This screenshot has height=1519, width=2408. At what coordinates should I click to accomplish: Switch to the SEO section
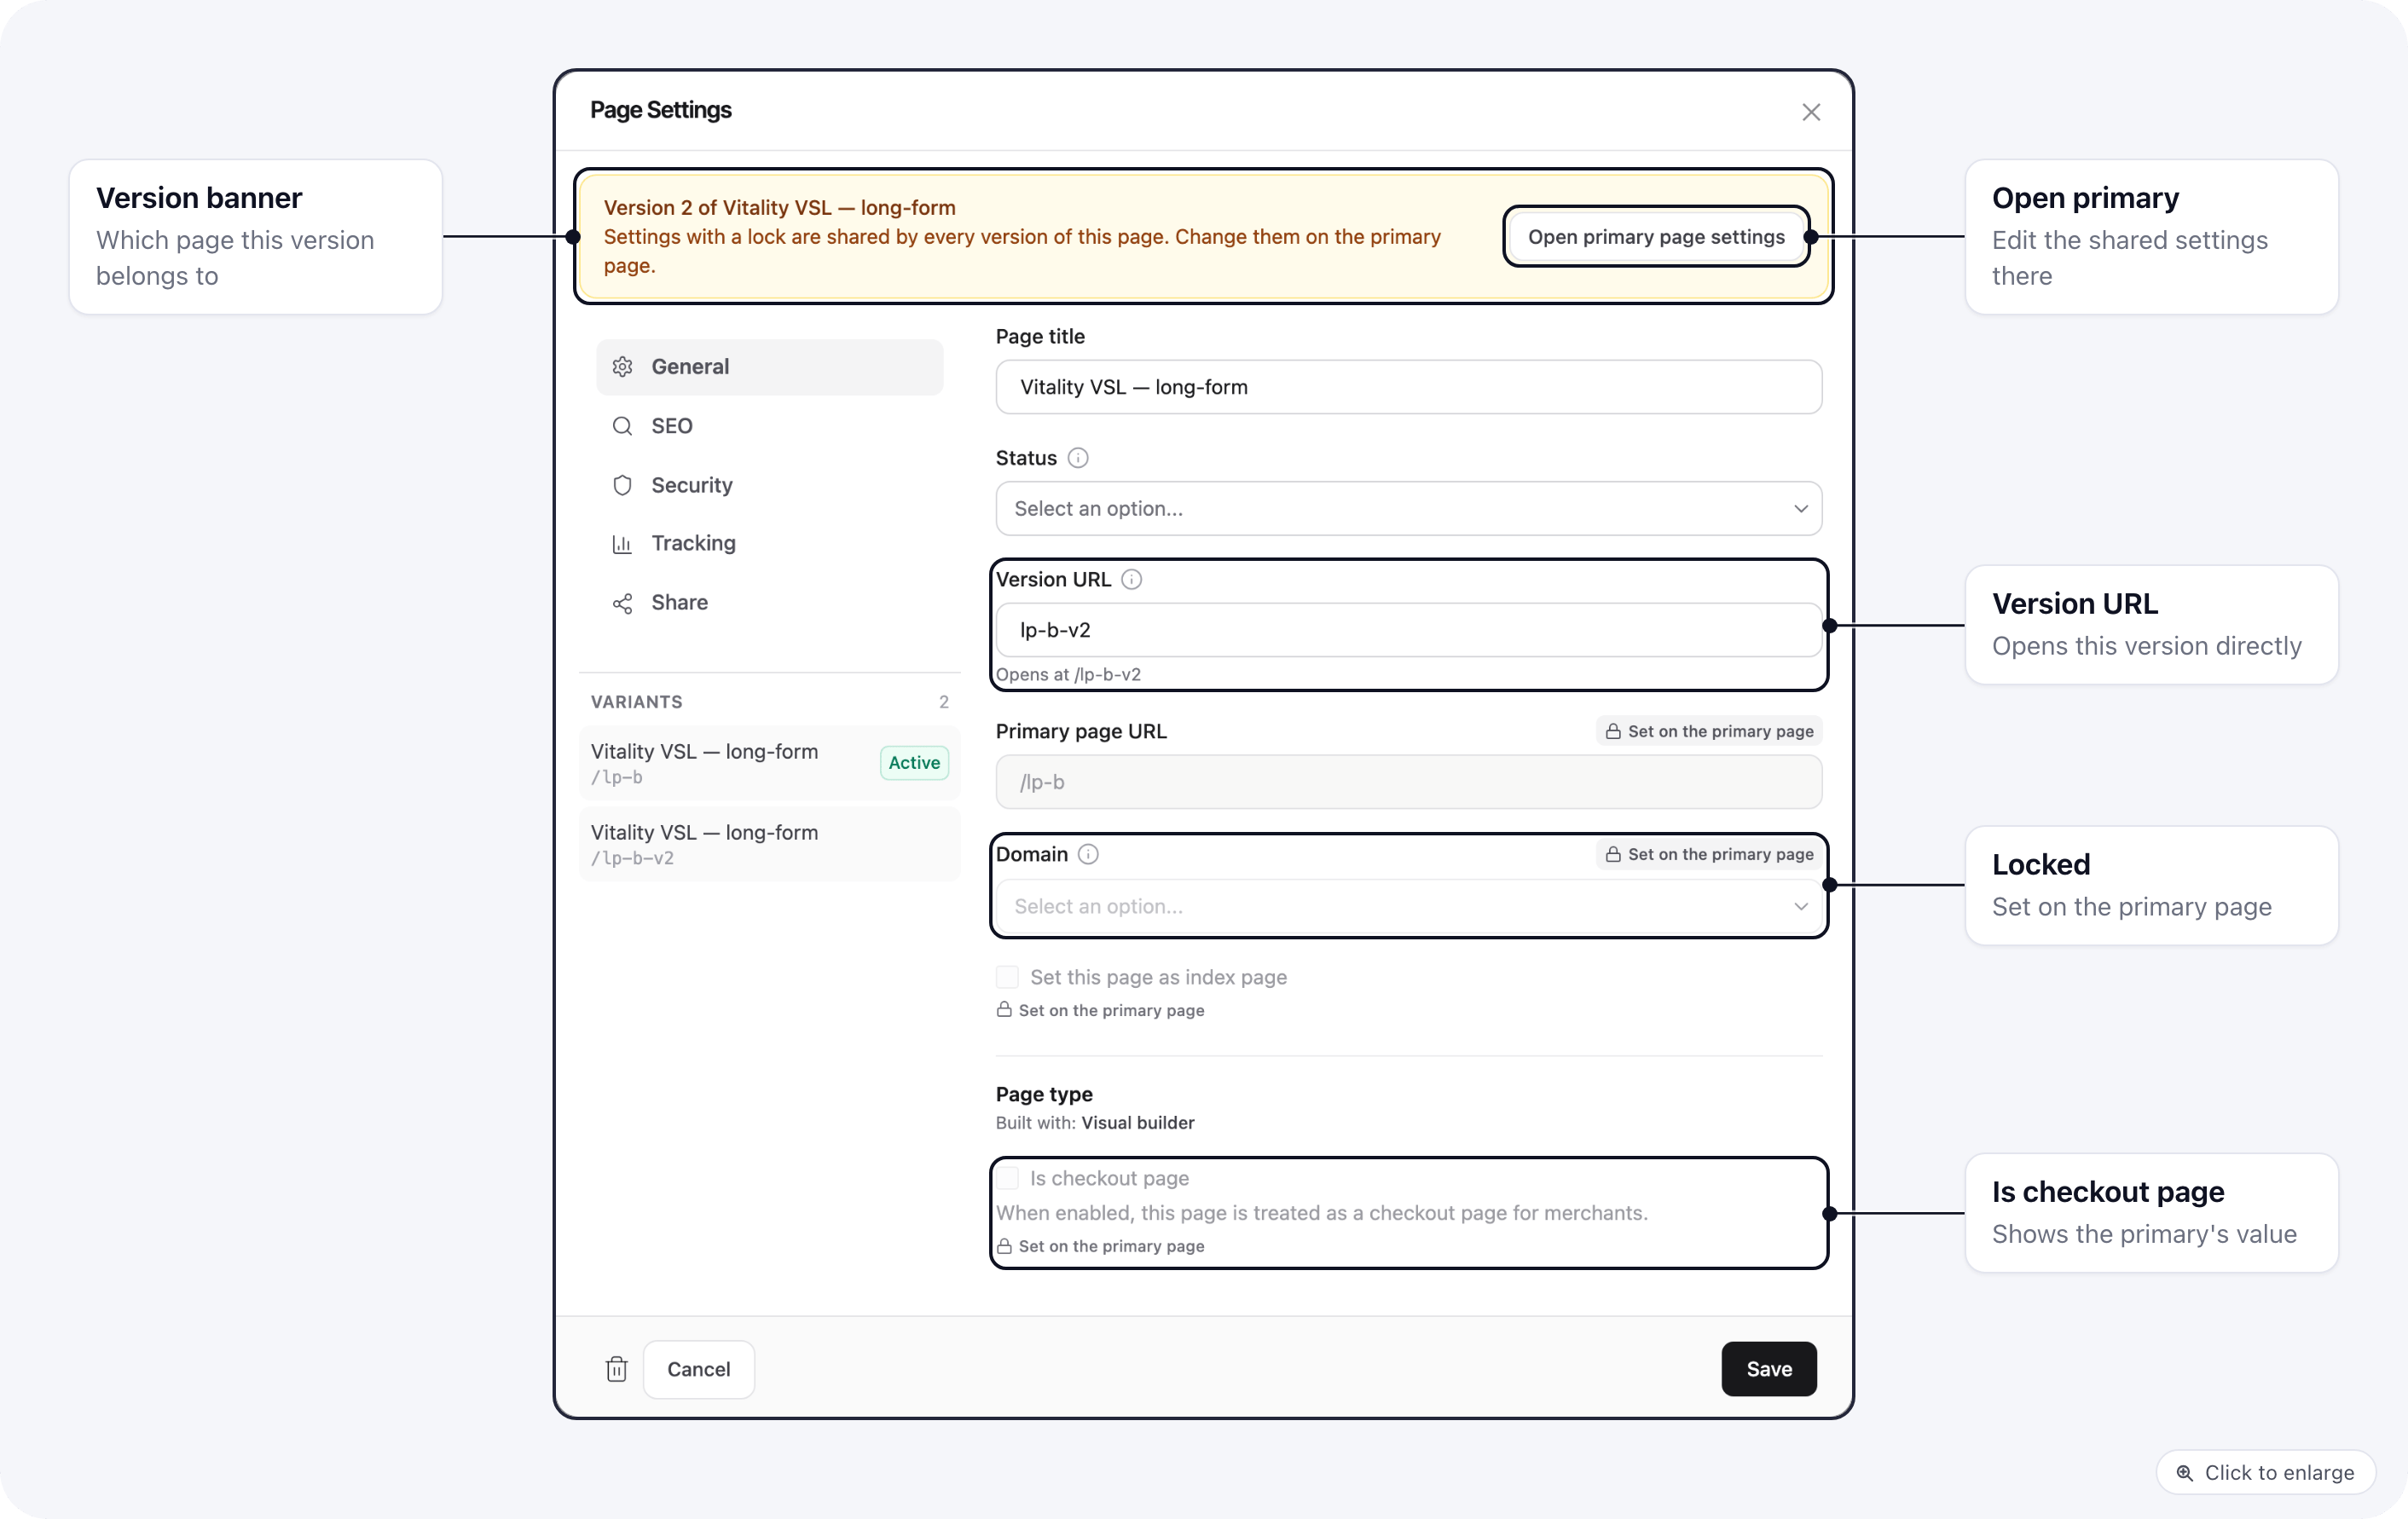769,426
